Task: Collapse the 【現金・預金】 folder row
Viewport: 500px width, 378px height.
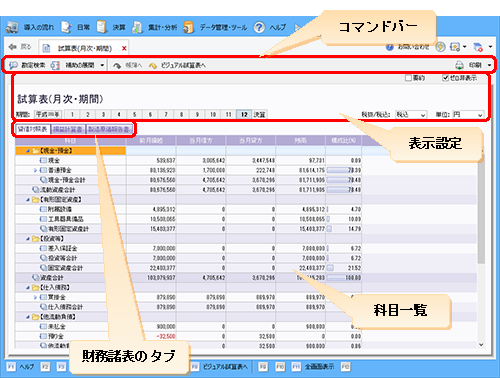Action: coord(28,151)
